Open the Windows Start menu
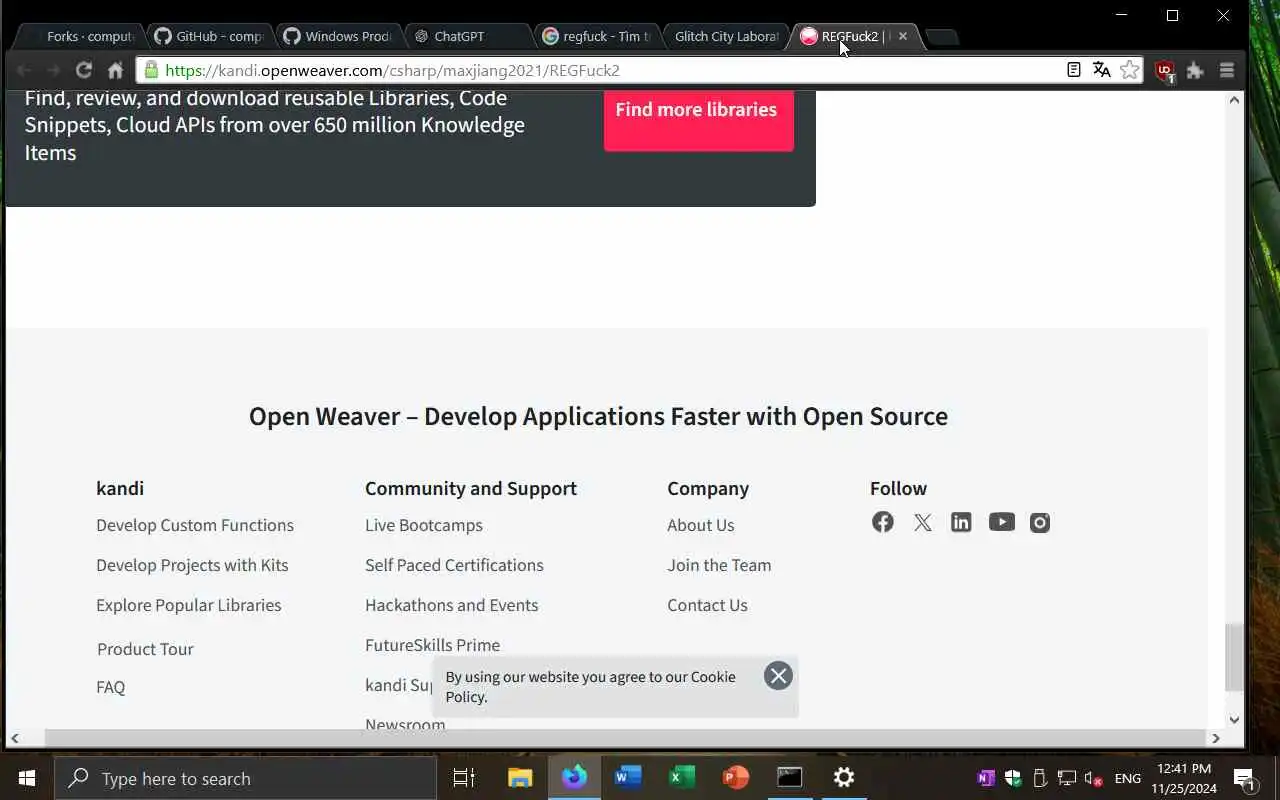This screenshot has height=800, width=1280. click(26, 778)
